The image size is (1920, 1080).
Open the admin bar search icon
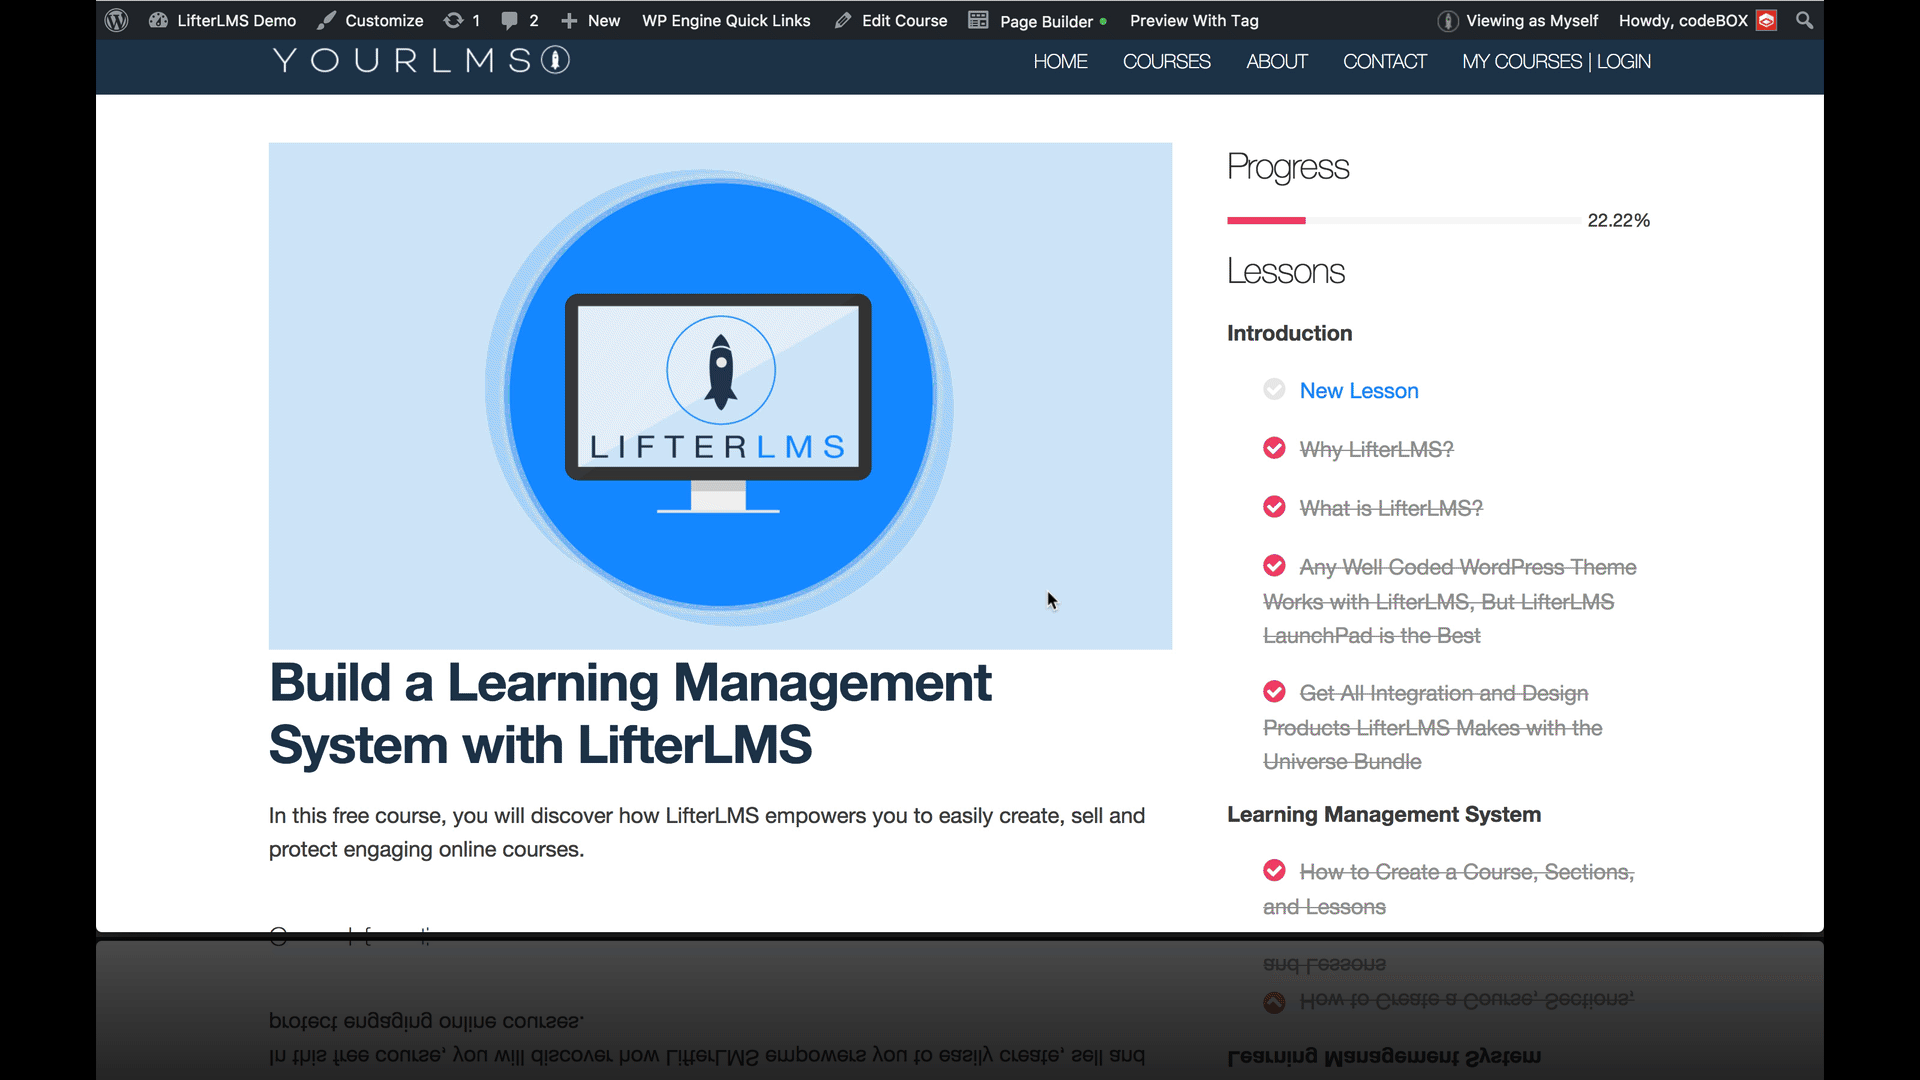1804,20
